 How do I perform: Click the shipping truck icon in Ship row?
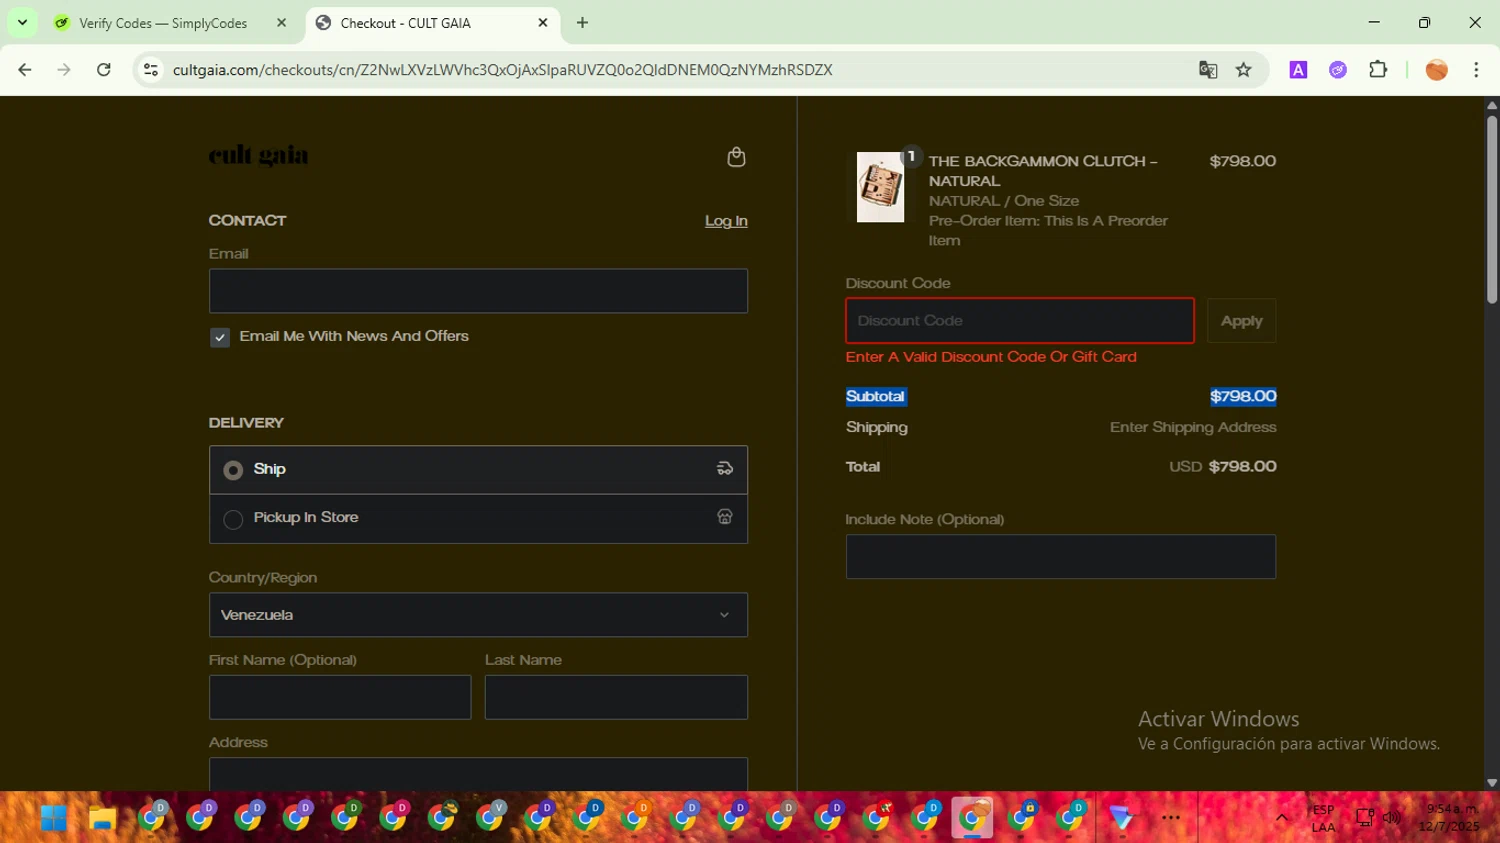(725, 469)
